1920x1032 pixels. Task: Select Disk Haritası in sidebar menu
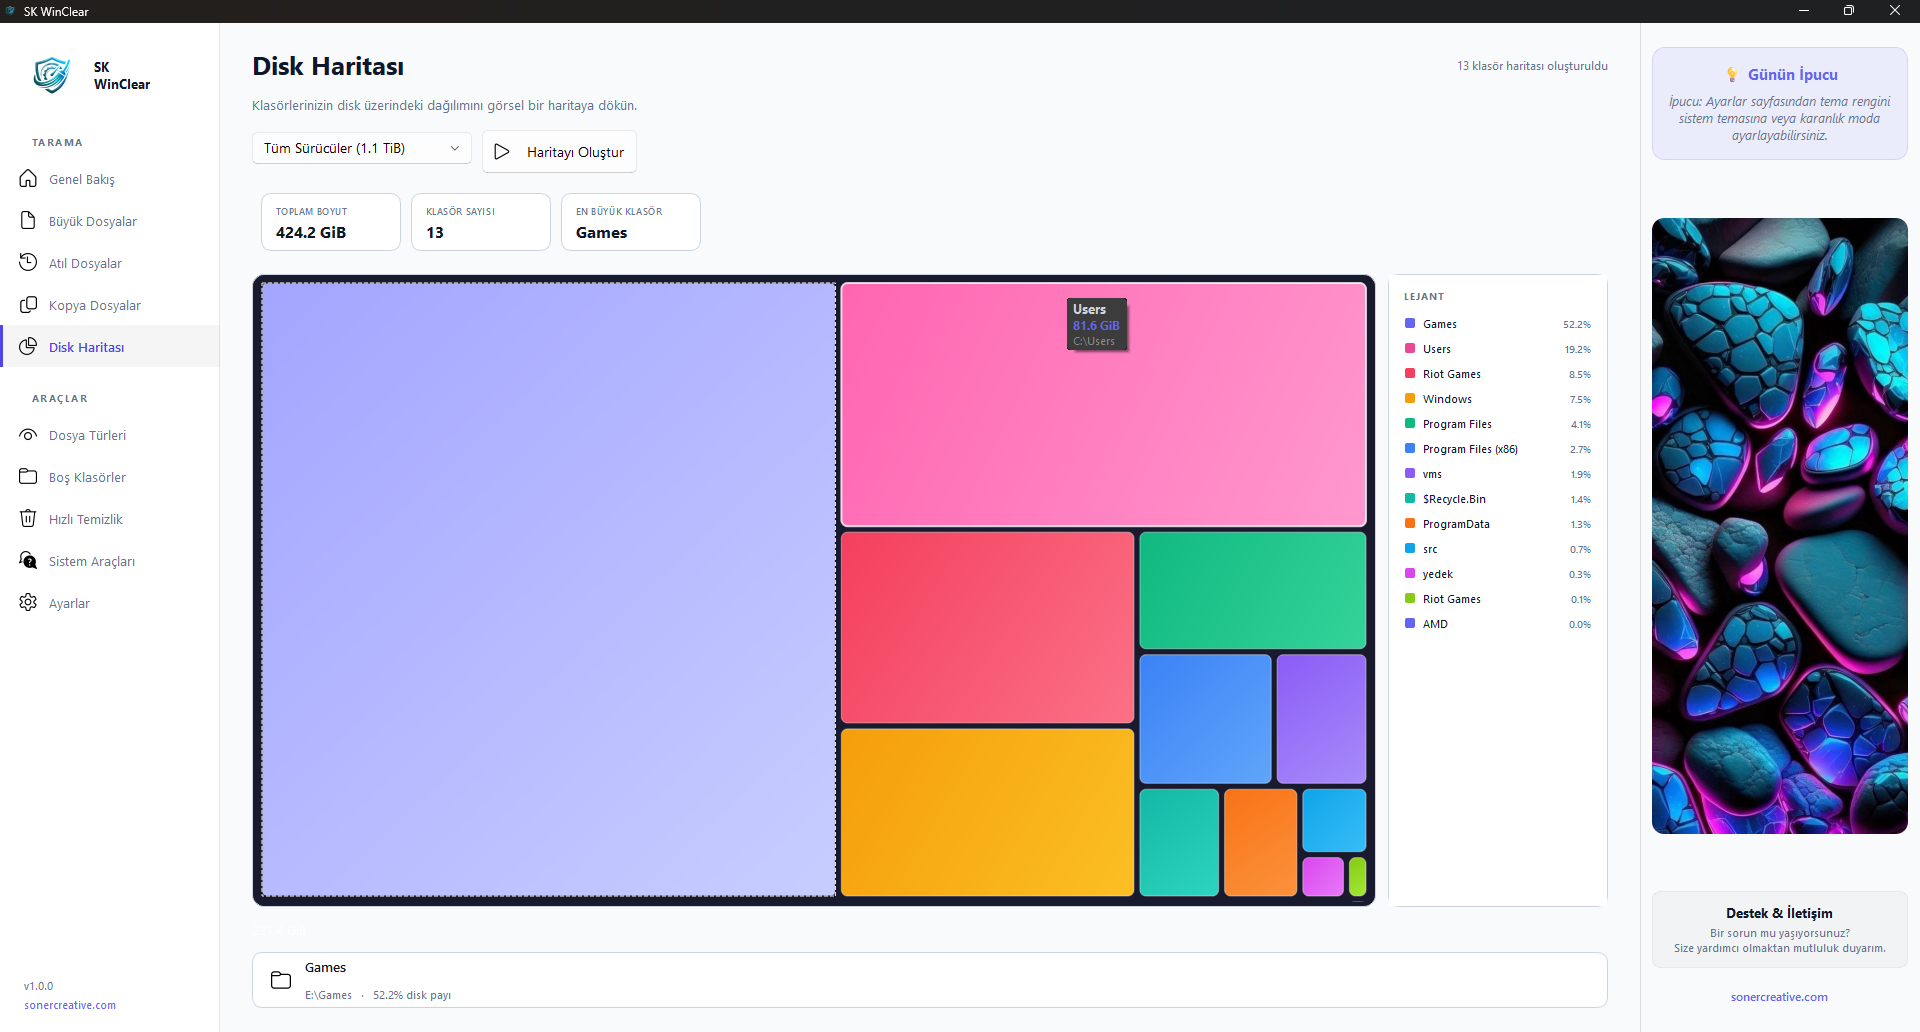point(87,347)
